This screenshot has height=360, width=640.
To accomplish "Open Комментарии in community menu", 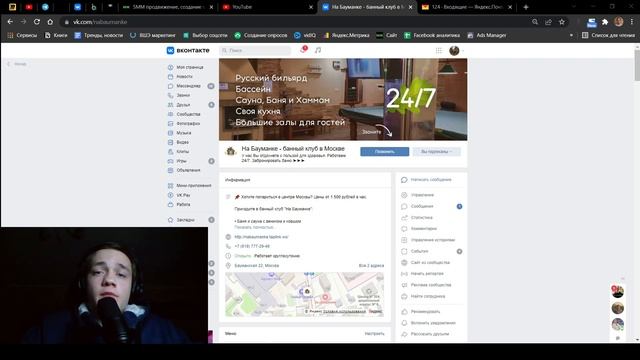I will pos(419,229).
